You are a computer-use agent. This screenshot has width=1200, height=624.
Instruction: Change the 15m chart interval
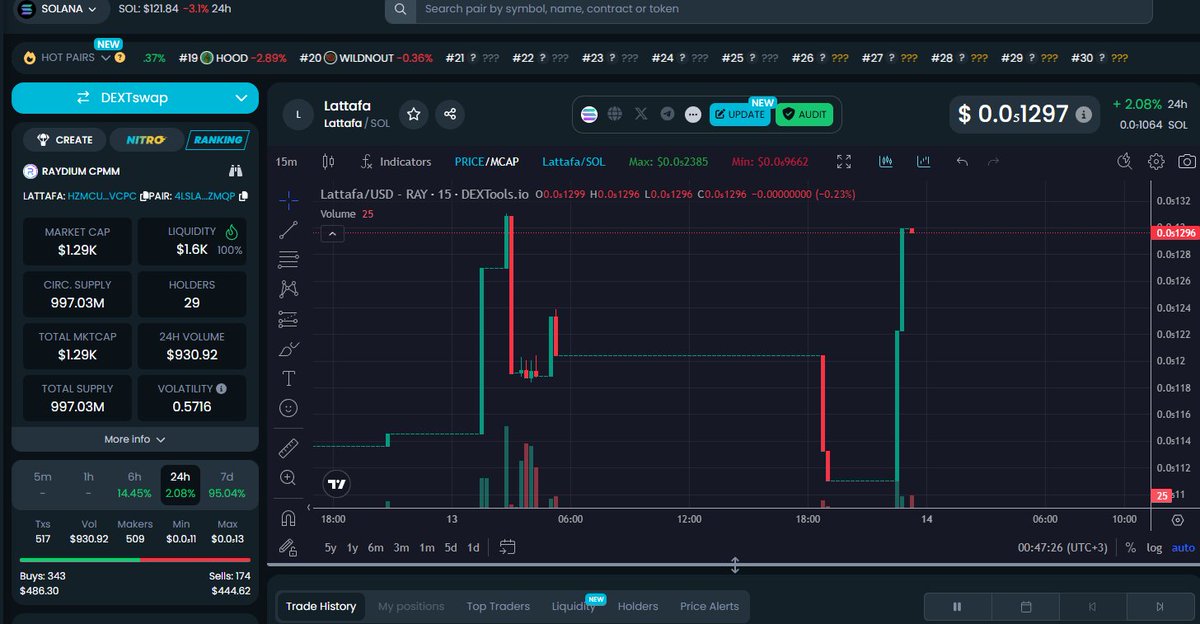tap(286, 162)
